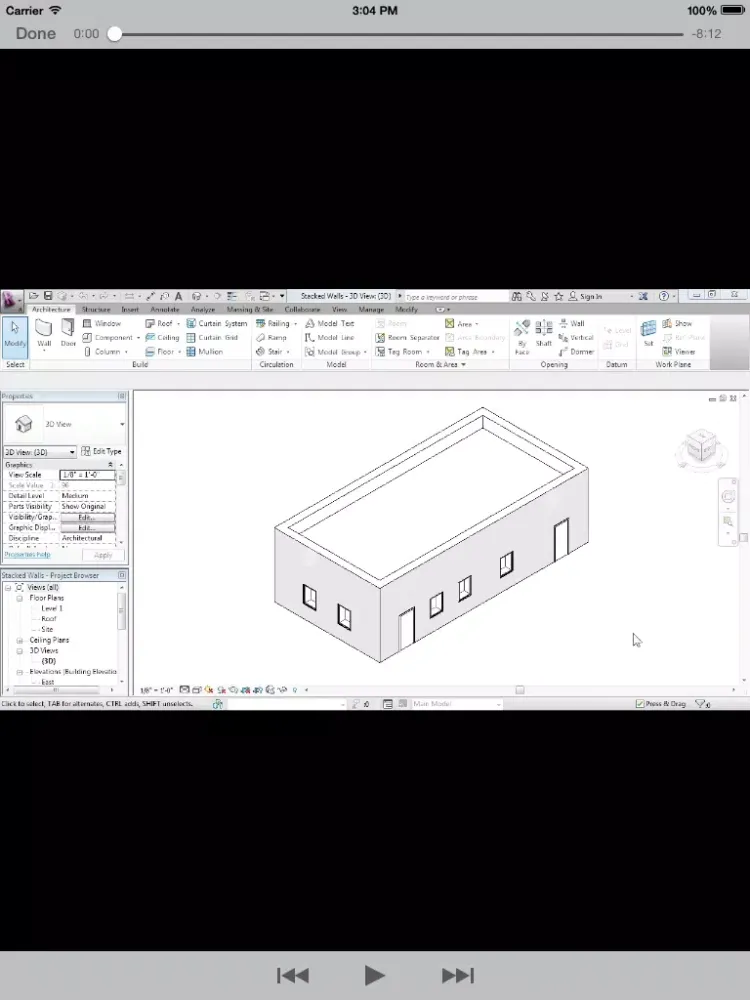Select the Shaft opening tool
Image resolution: width=750 pixels, height=1000 pixels.
[543, 333]
